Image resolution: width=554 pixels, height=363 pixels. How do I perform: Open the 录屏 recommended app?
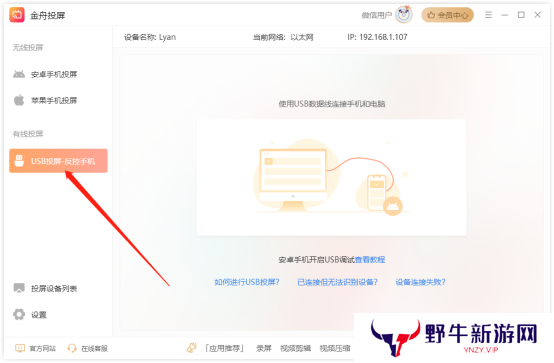click(264, 349)
